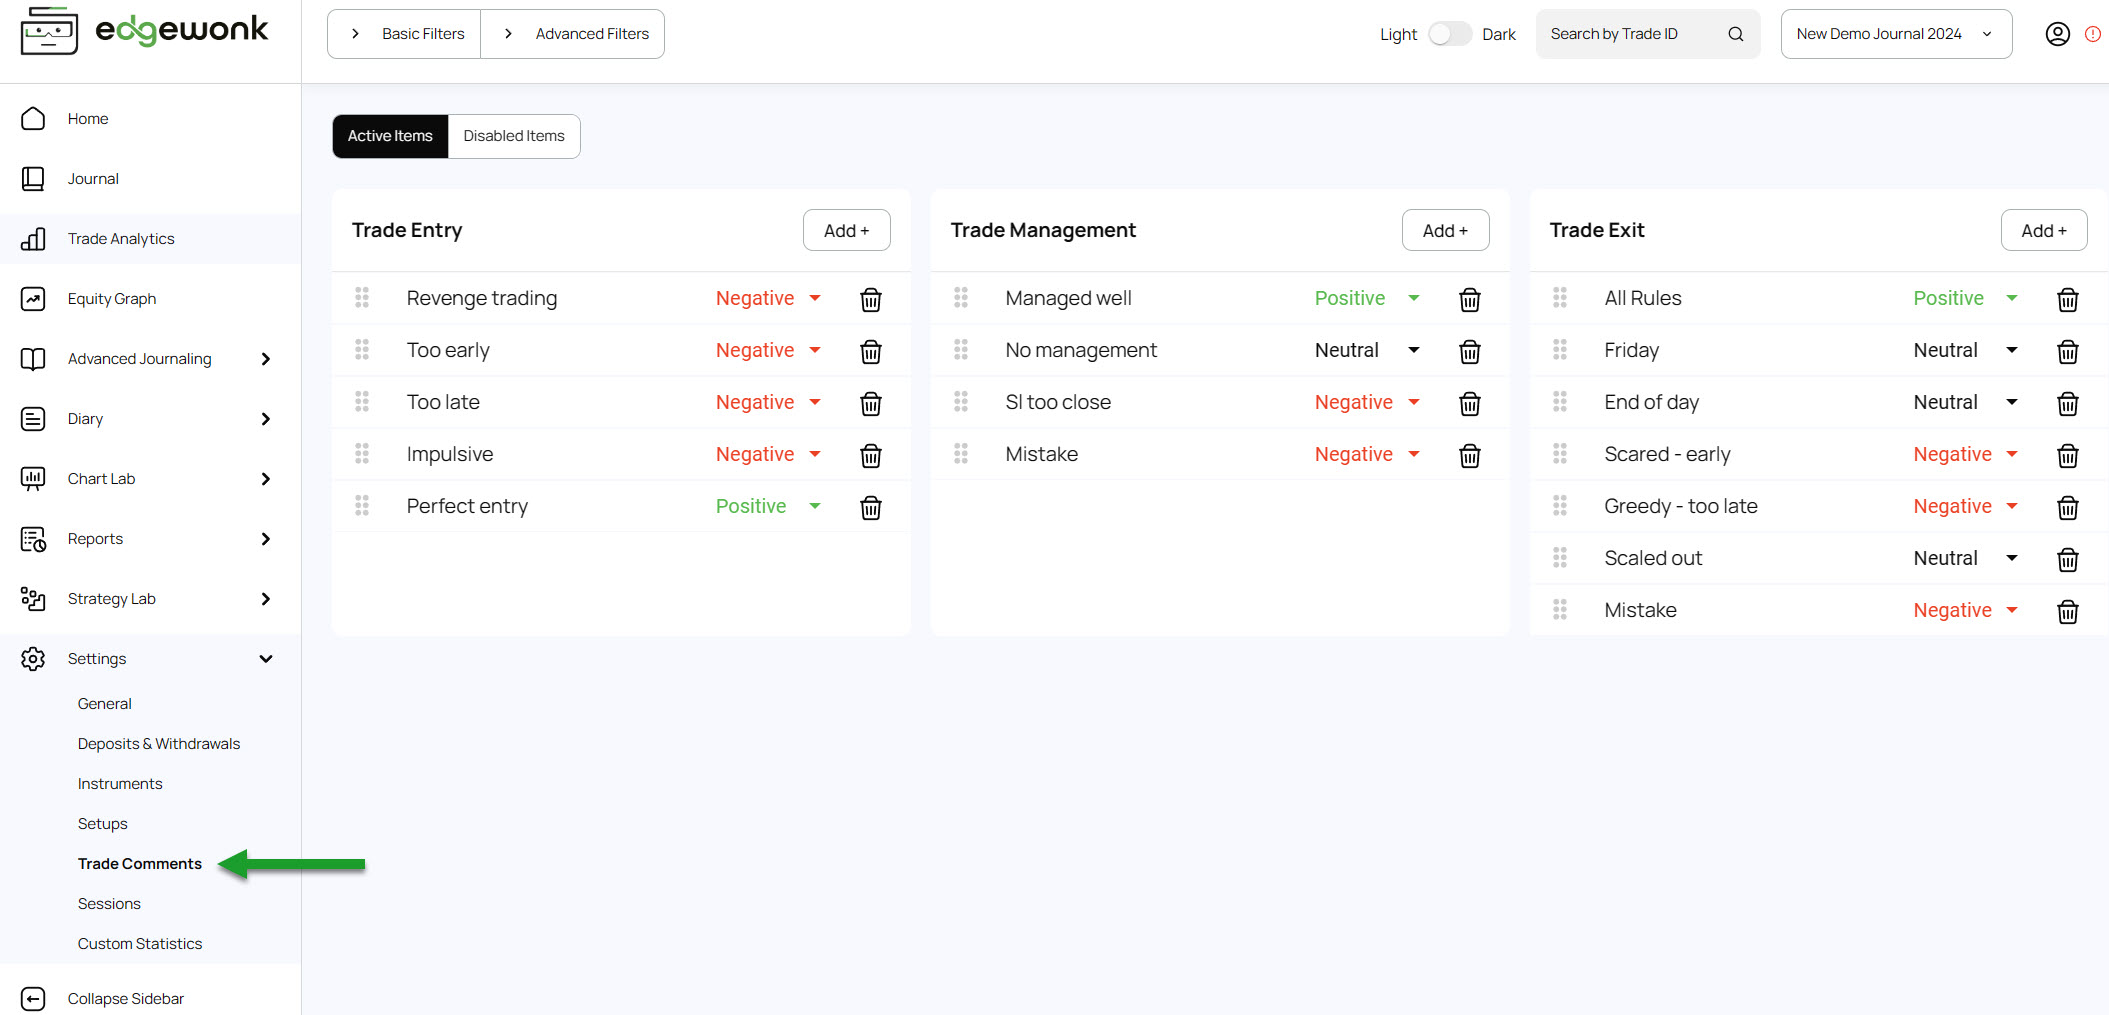The width and height of the screenshot is (2109, 1015).
Task: Open the Equity Graph page
Action: tap(112, 299)
